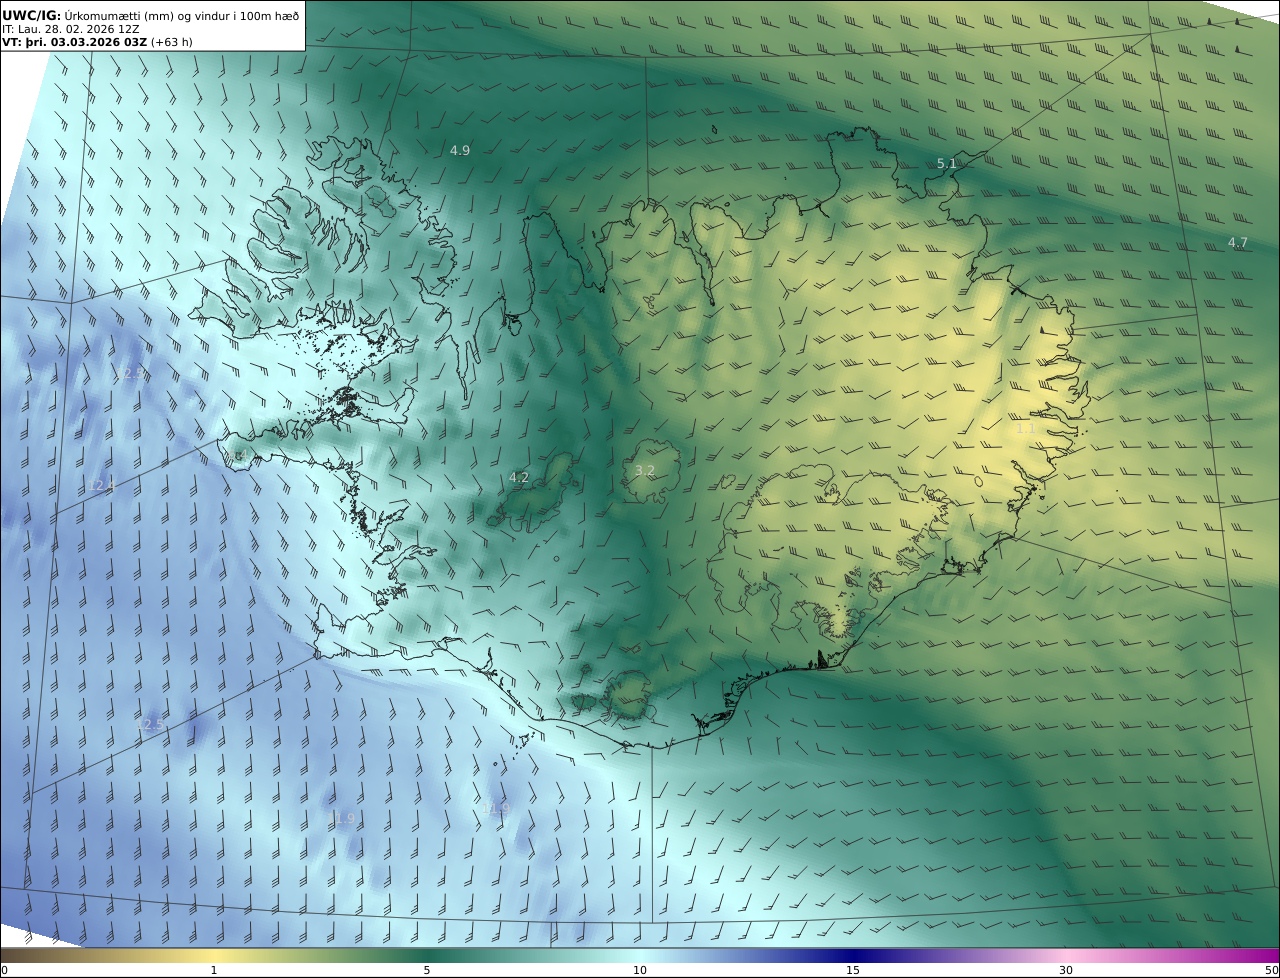The width and height of the screenshot is (1280, 978).
Task: Click the 1.1 value in East Iceland
Action: pos(1026,428)
